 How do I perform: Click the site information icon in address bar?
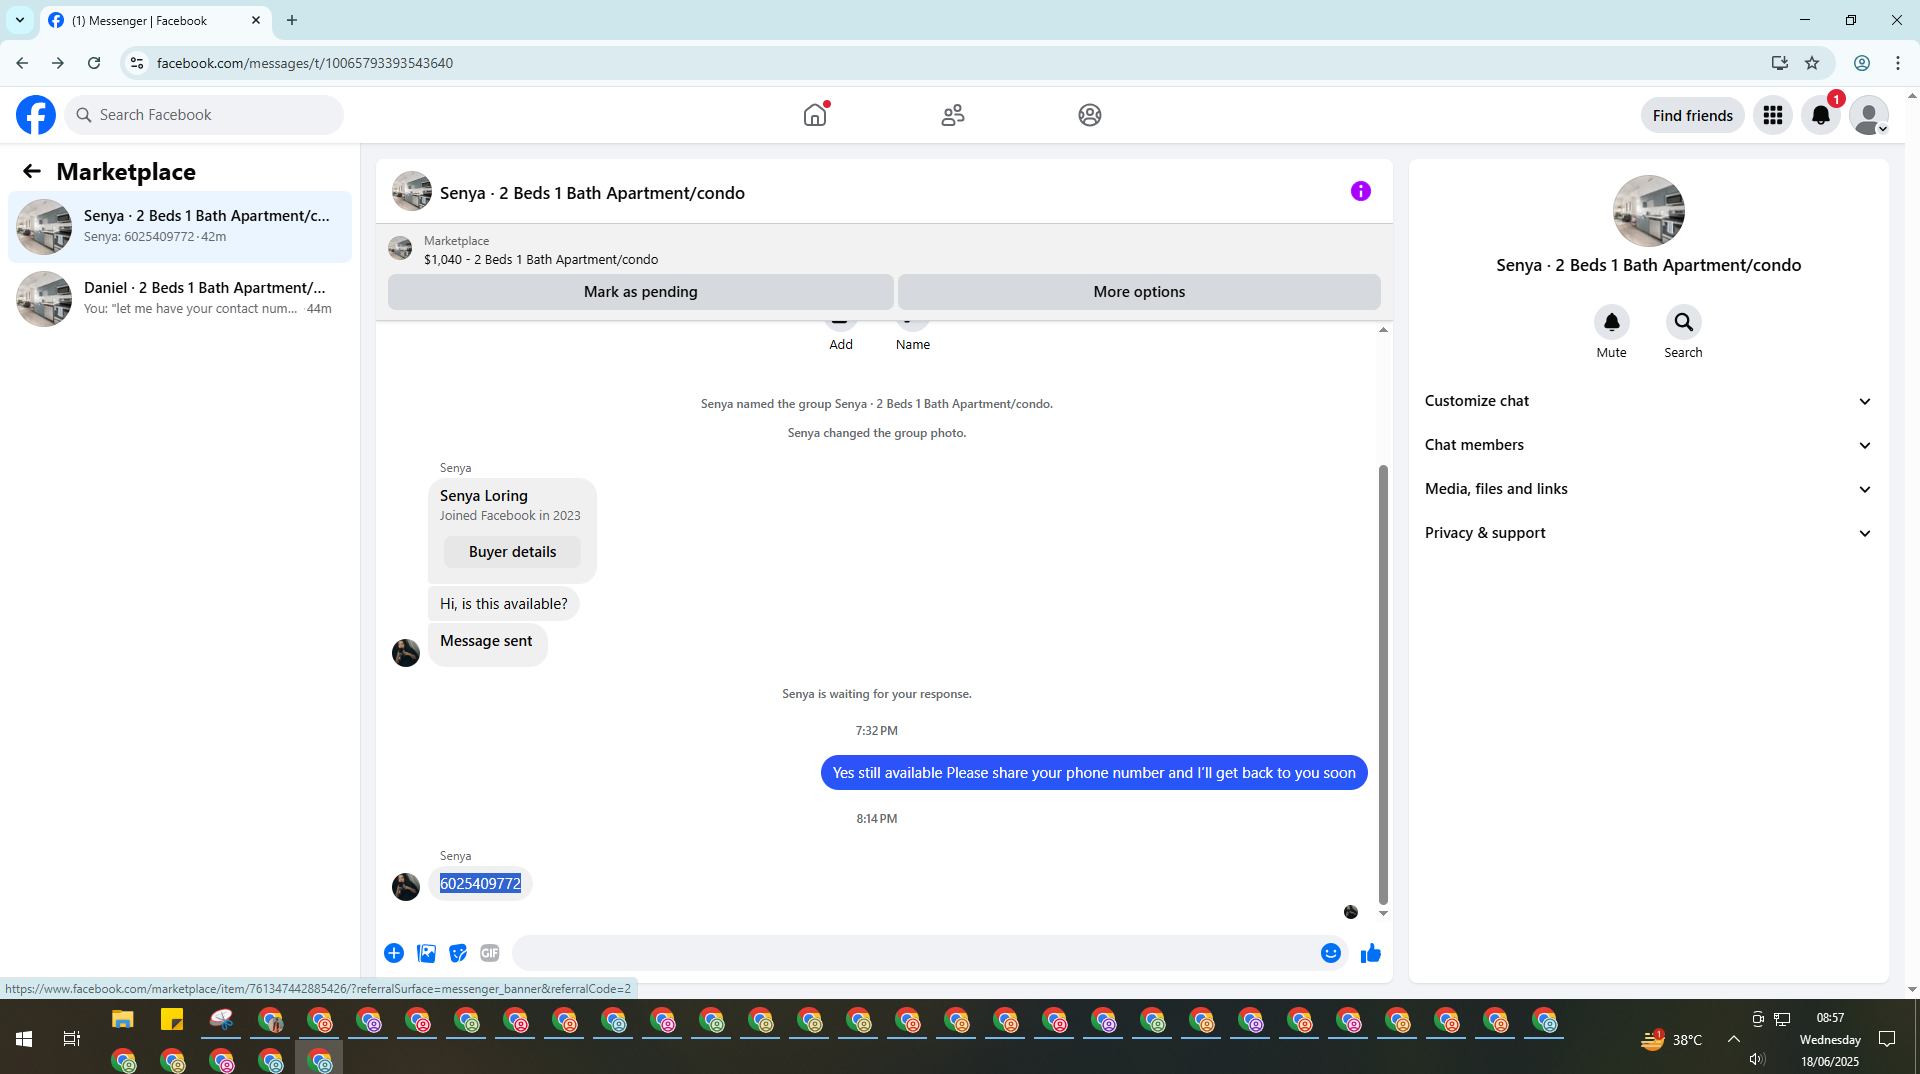(137, 63)
